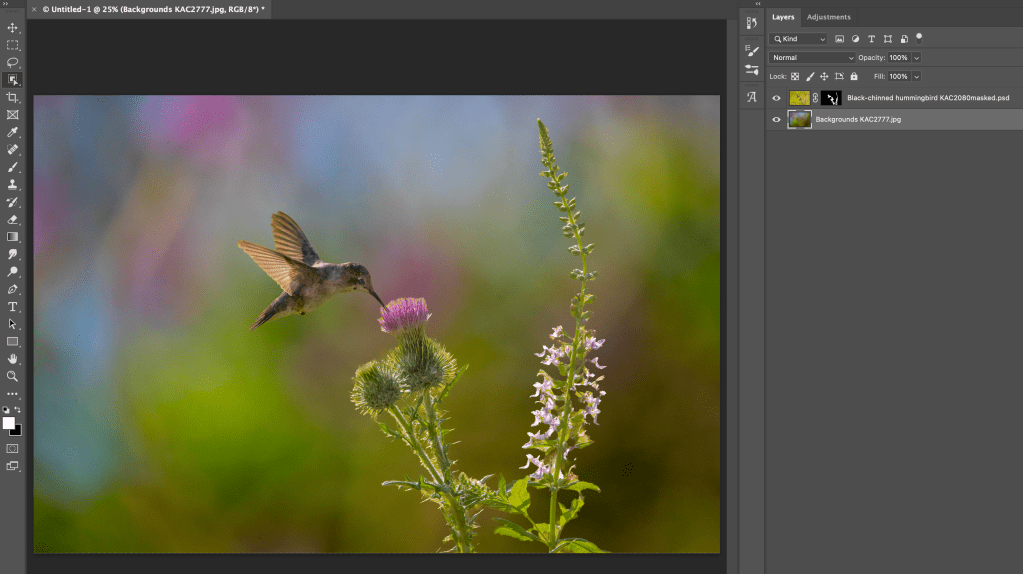Toggle the layer filtering switch
1023x574 pixels.
point(919,37)
